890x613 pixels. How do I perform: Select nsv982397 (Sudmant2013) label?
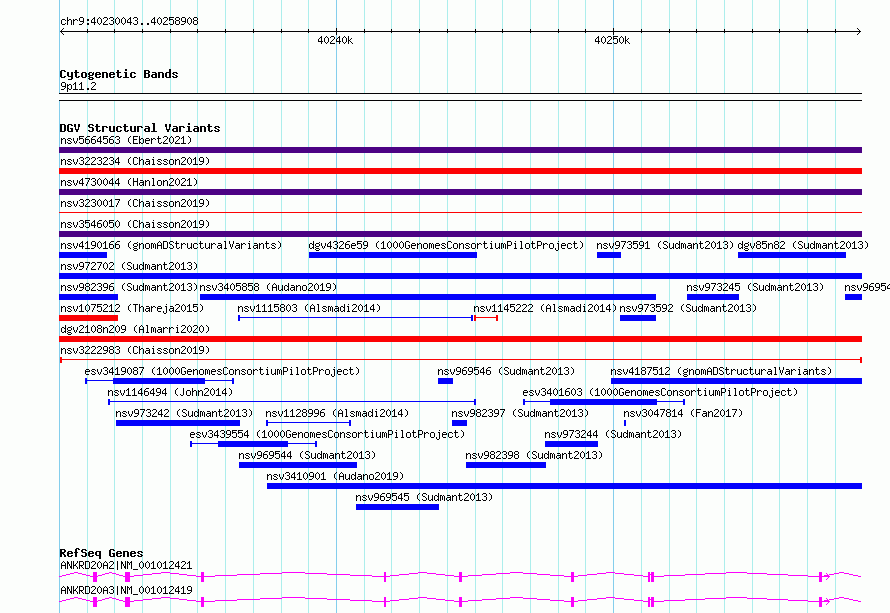[x=520, y=413]
